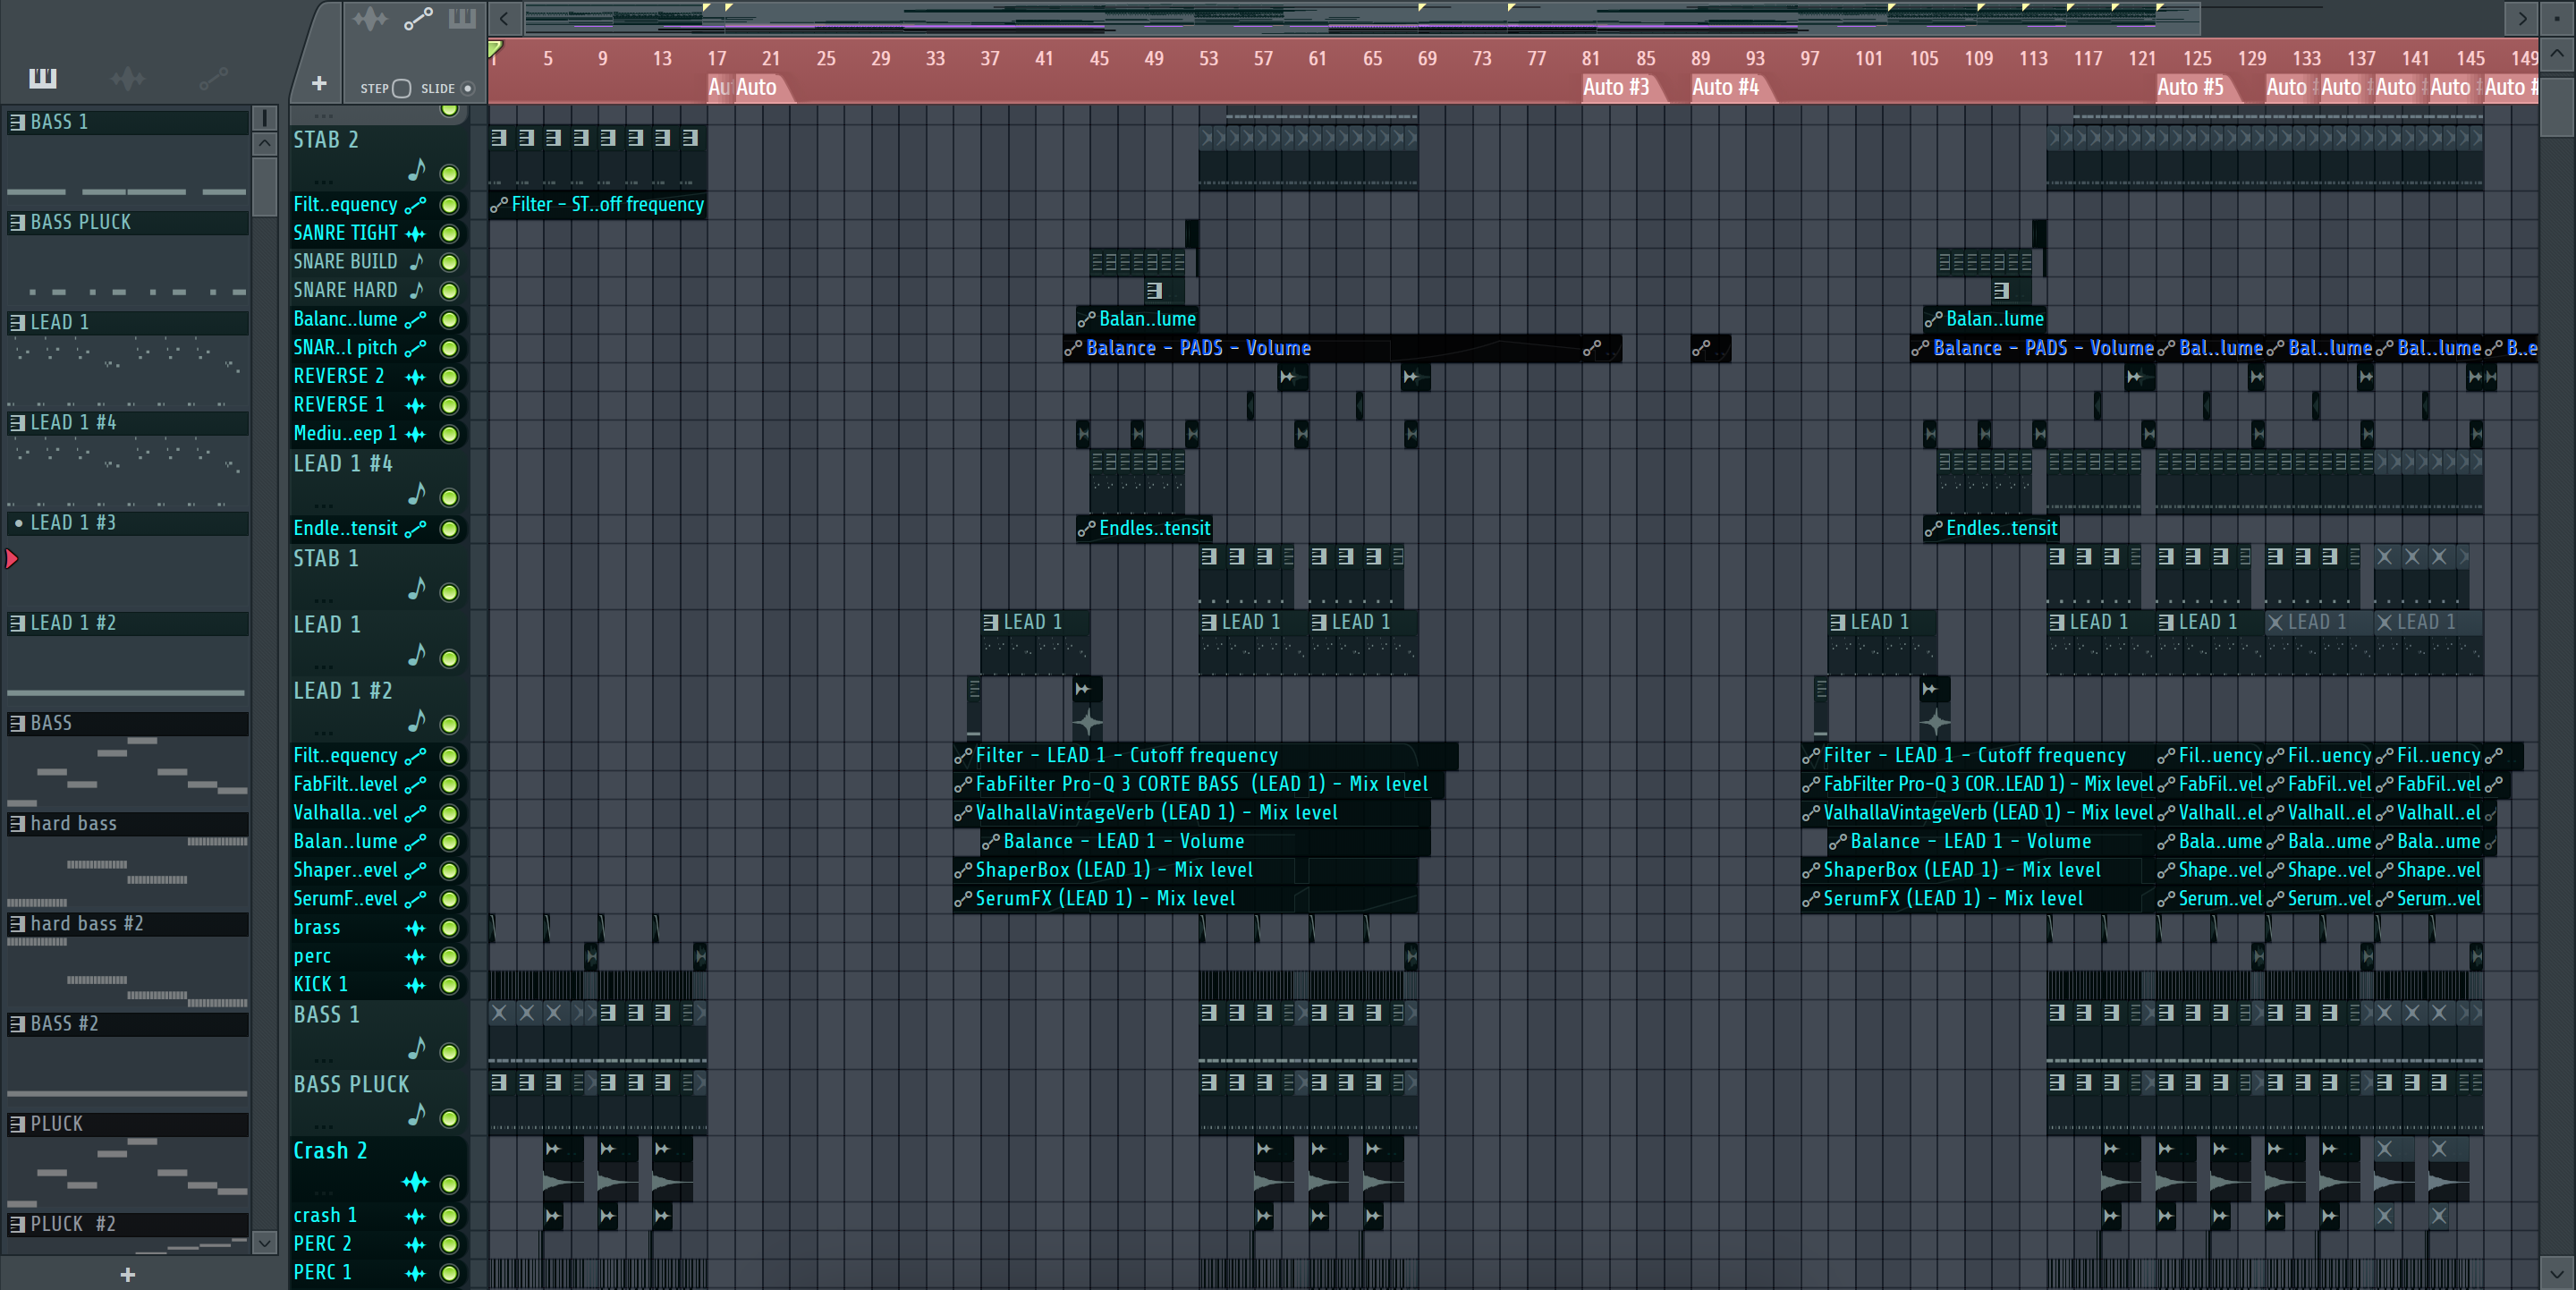Image resolution: width=2576 pixels, height=1290 pixels.
Task: Click picker panel scroll-up arrow
Action: [264, 143]
